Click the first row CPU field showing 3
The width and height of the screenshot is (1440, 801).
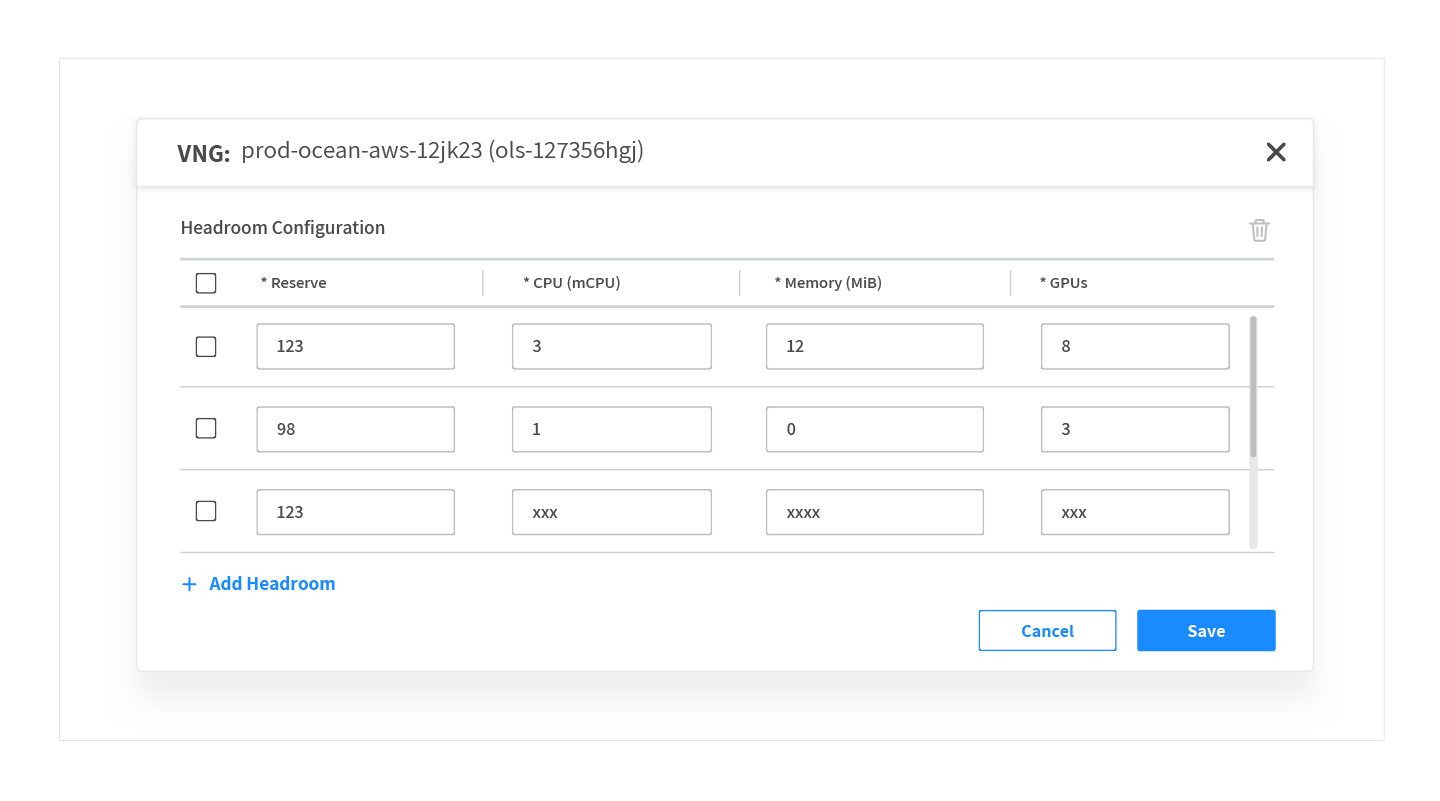611,347
